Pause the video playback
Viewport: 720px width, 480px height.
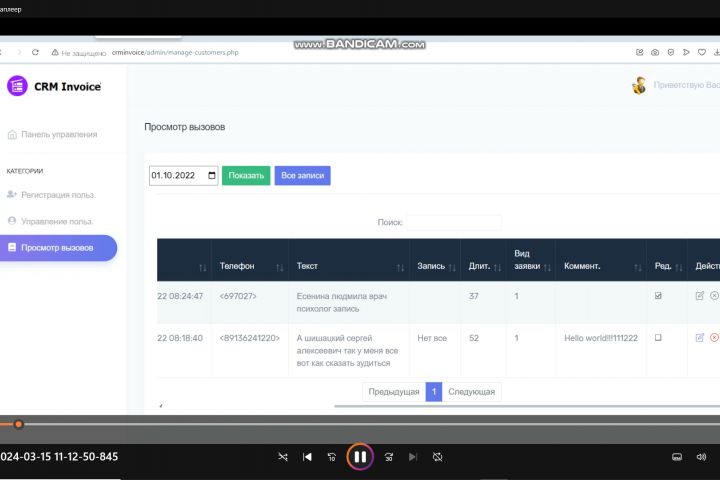[x=360, y=457]
